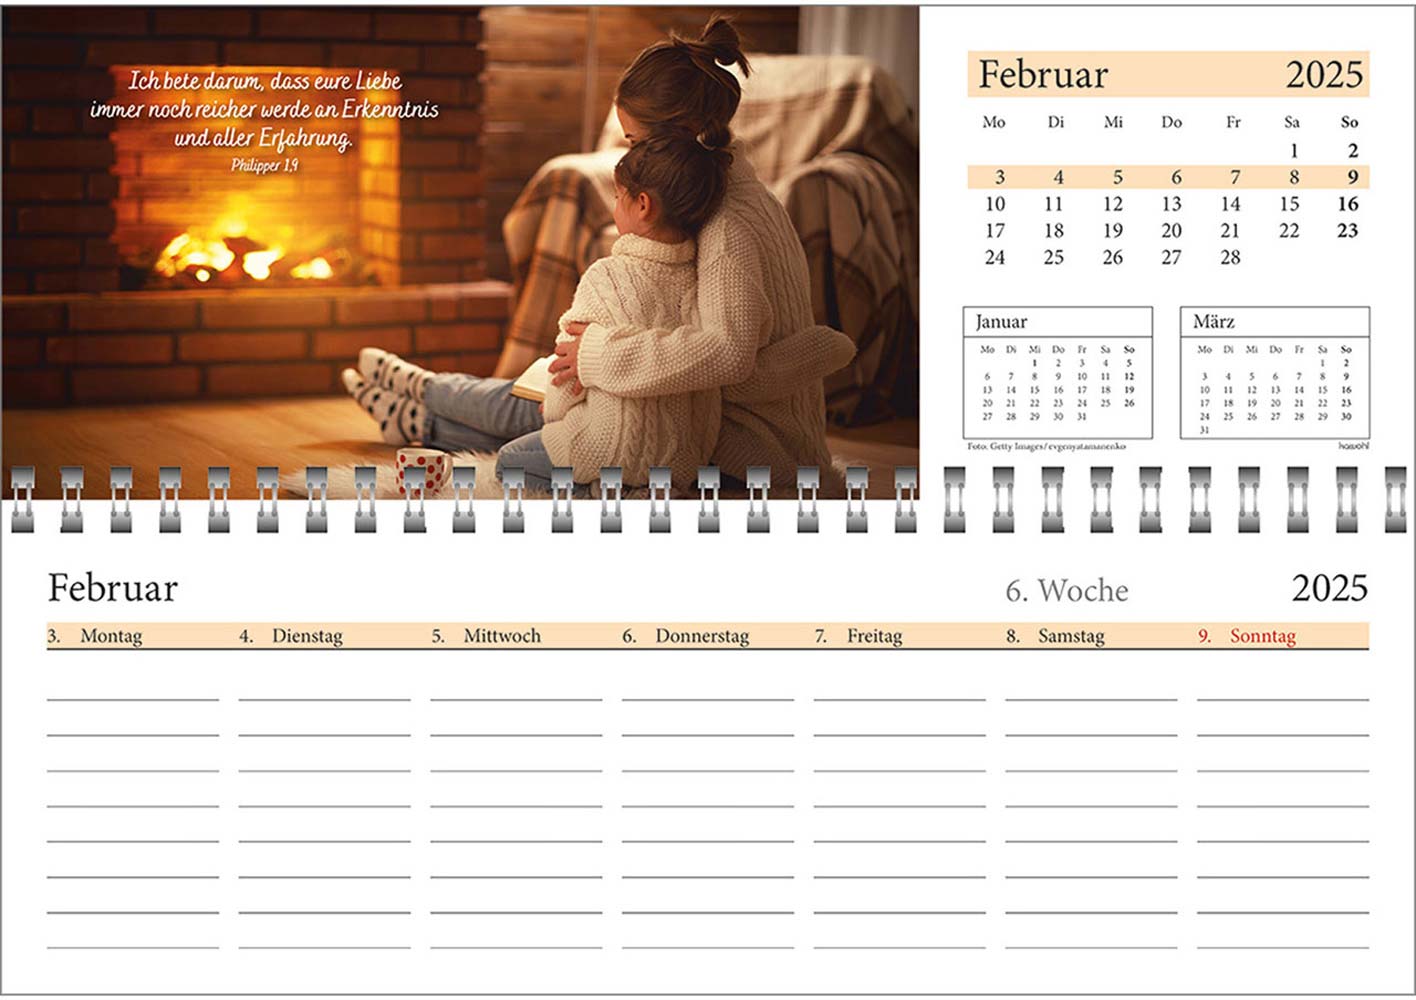Click date 22 in the large February grid

pyautogui.click(x=1289, y=231)
